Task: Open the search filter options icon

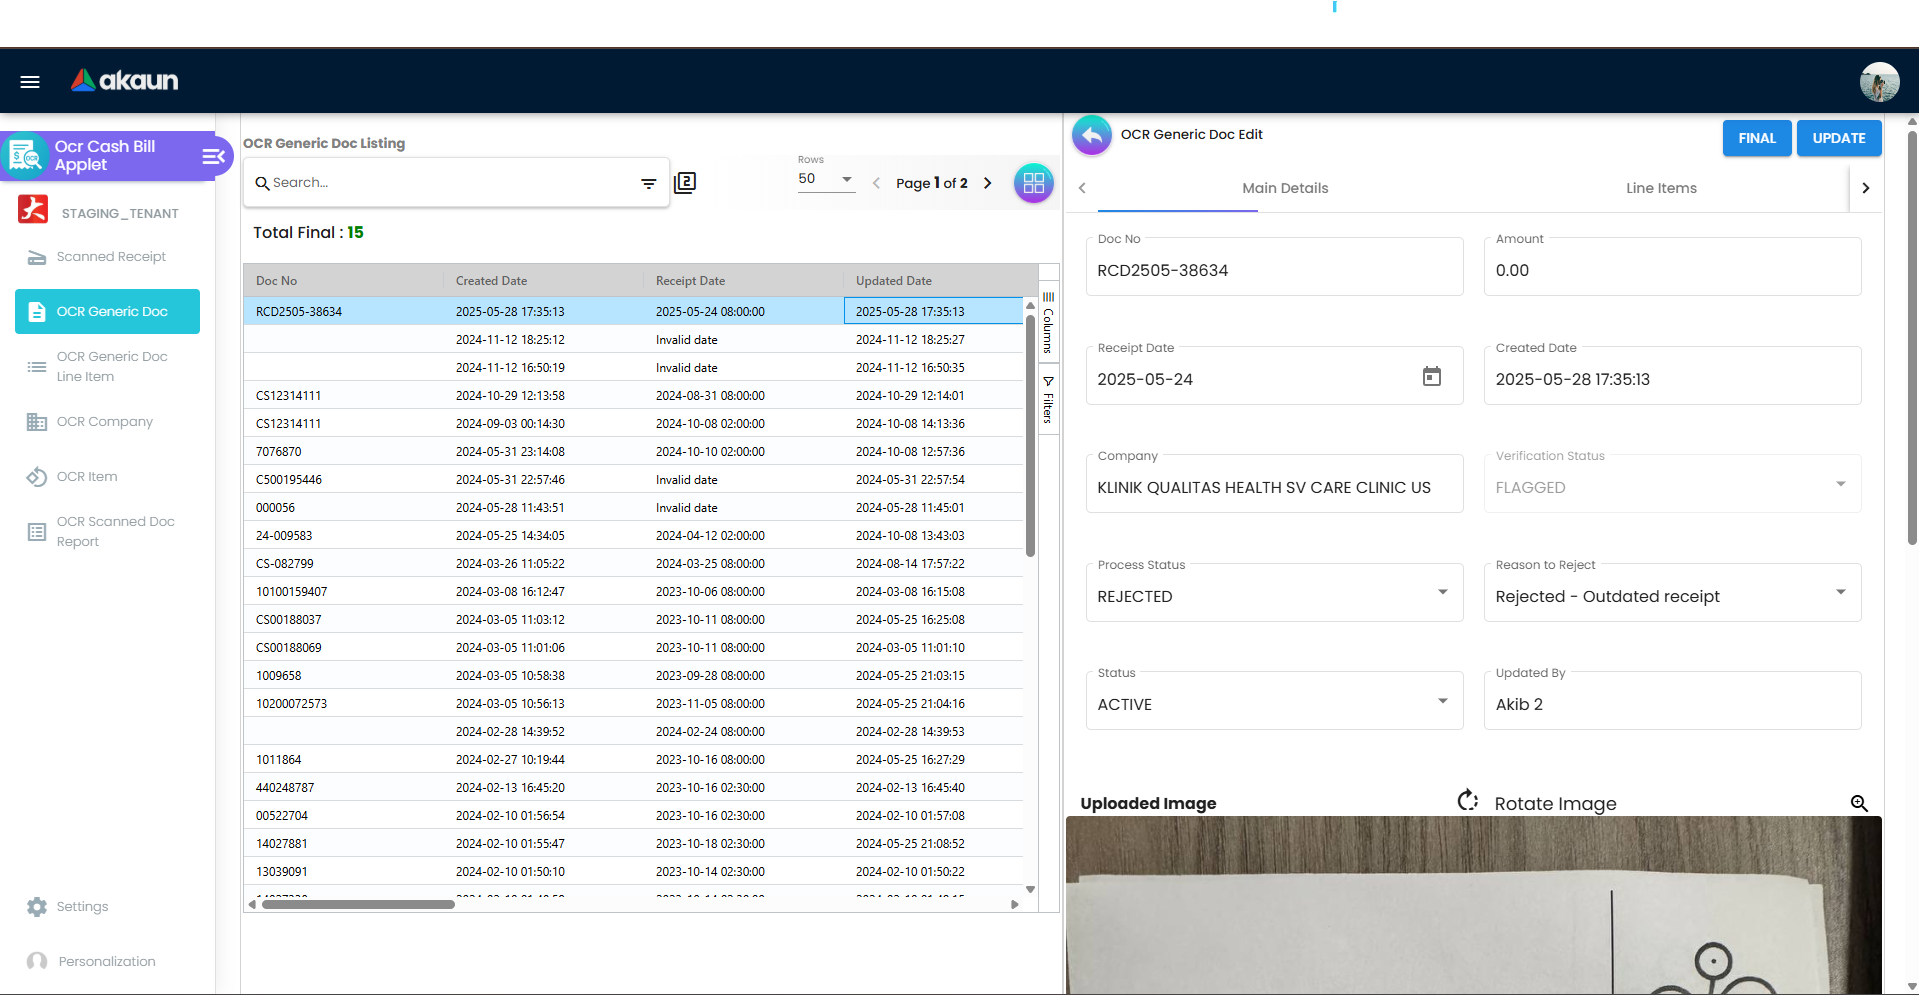Action: (x=649, y=183)
